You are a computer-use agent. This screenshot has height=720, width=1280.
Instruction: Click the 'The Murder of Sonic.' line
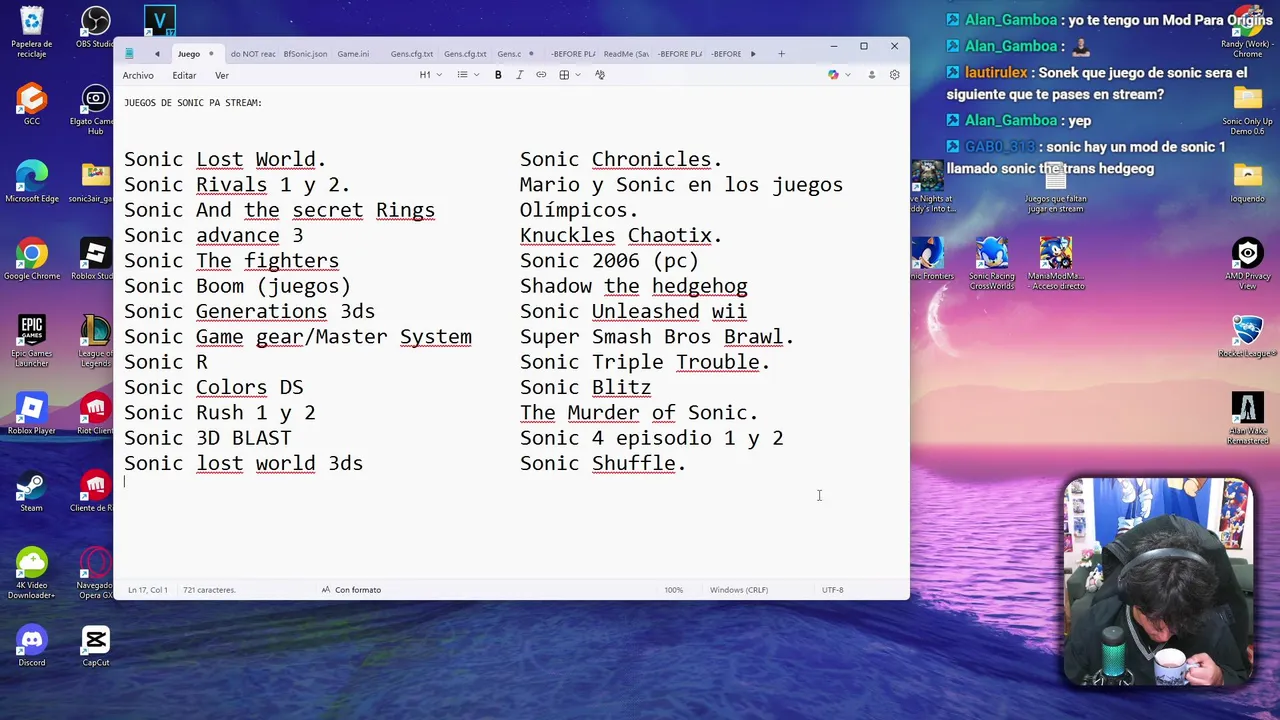point(639,412)
